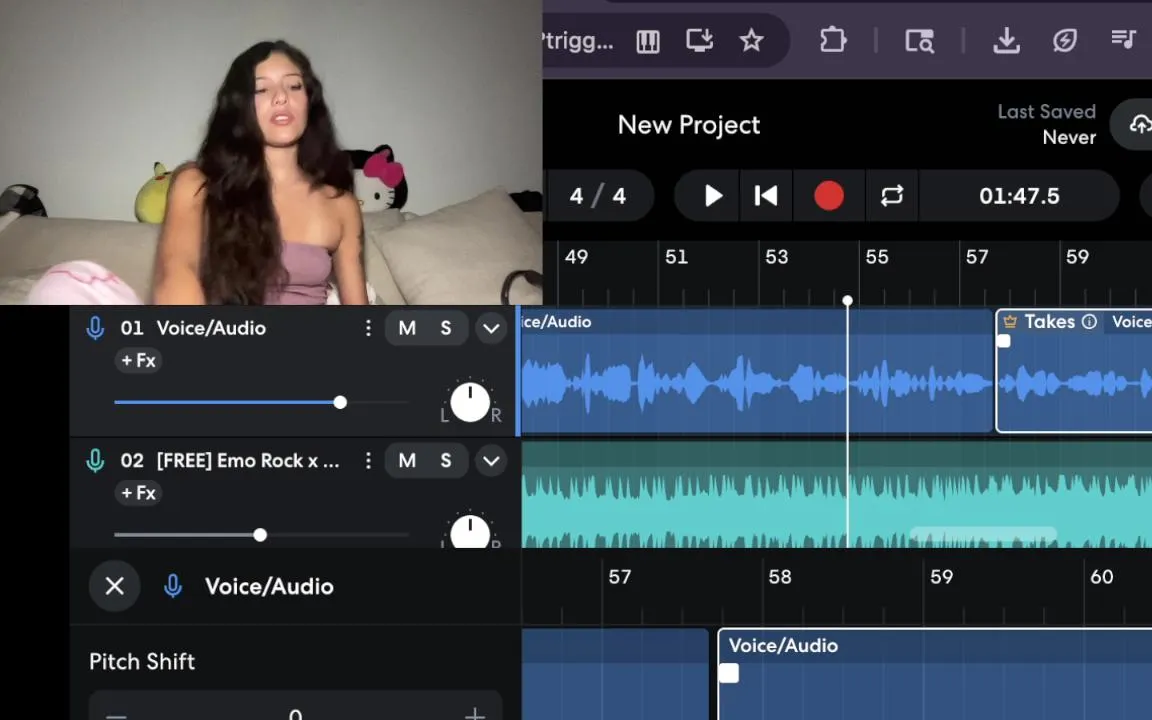Expand the 02 Emo Rock track chevron
The height and width of the screenshot is (720, 1152).
tap(492, 461)
